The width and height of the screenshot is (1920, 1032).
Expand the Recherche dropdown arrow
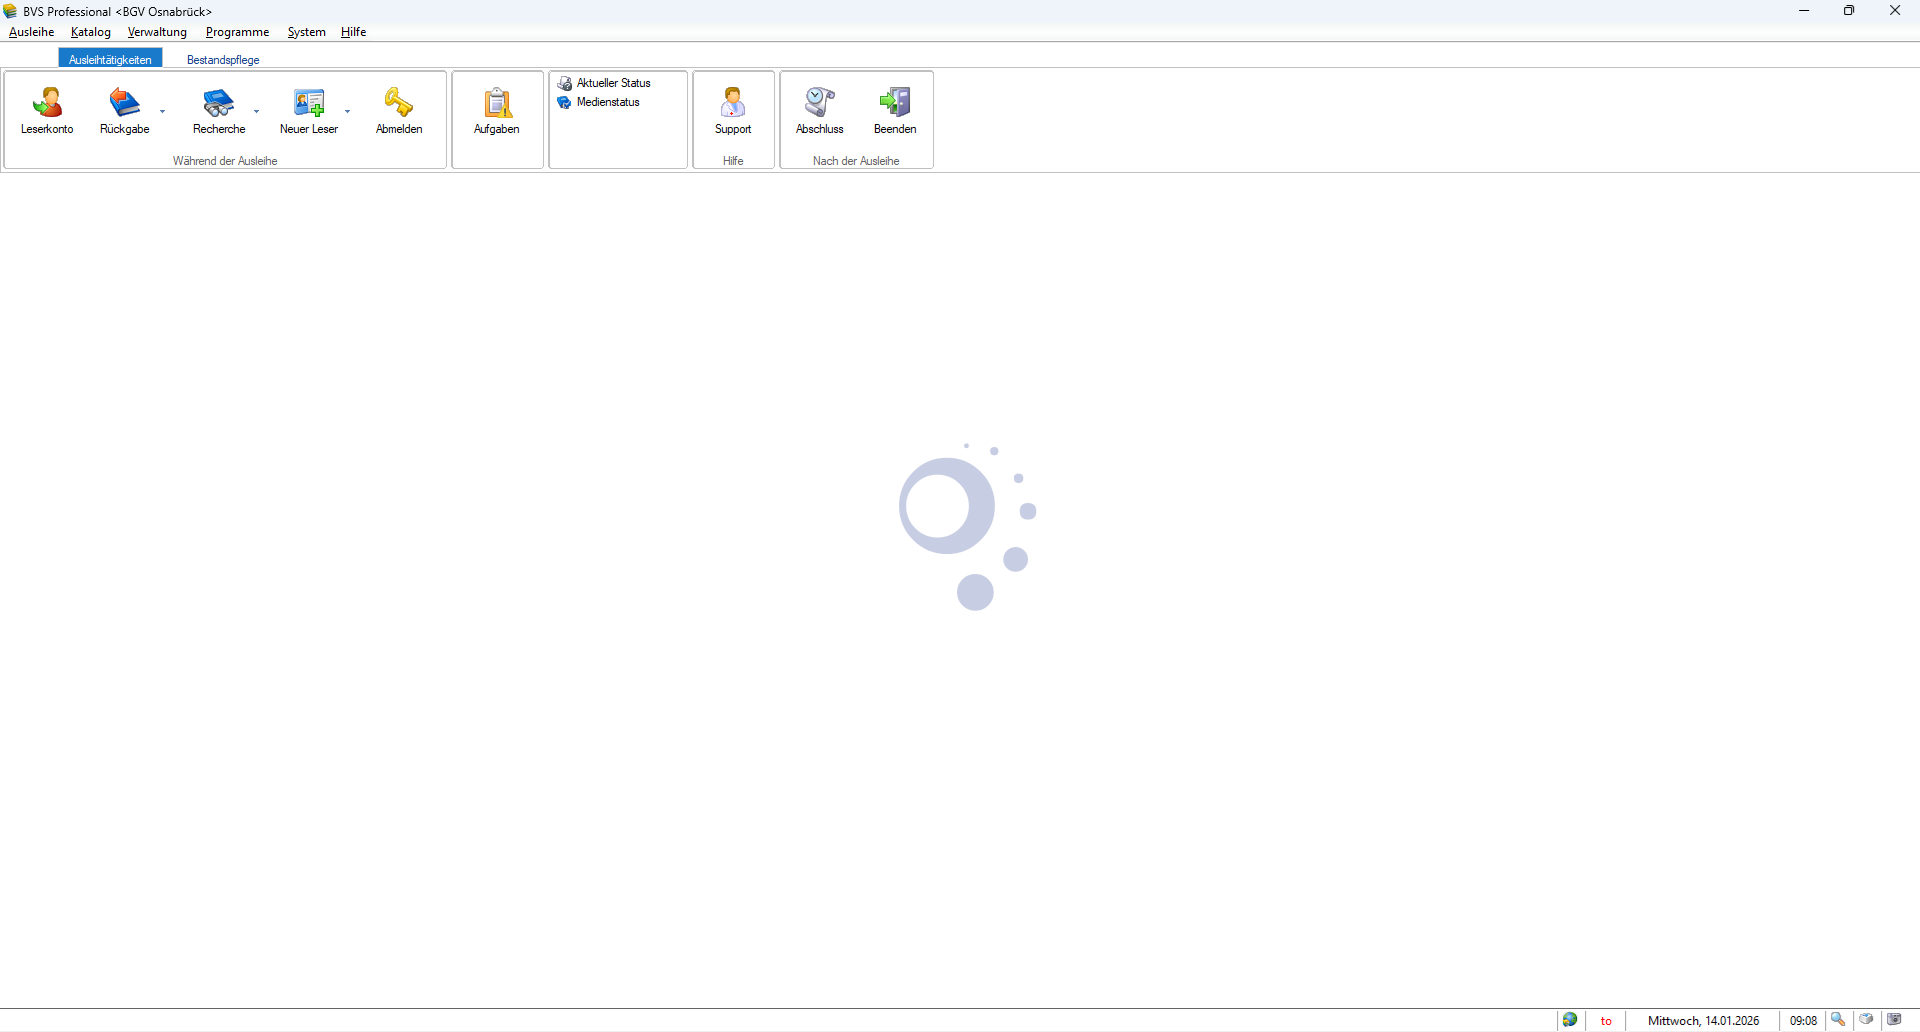(257, 111)
